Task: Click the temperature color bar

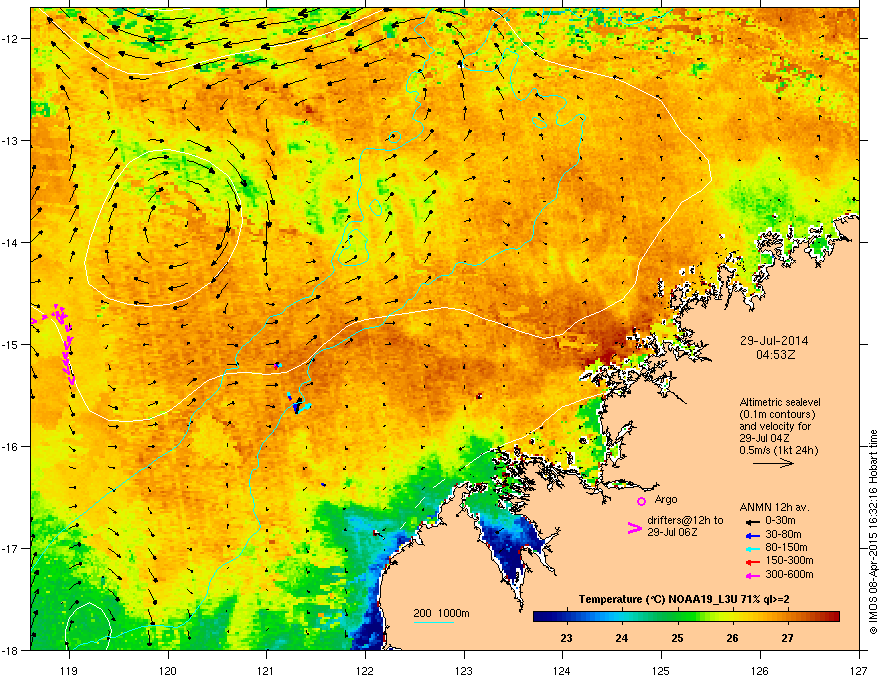Action: (686, 617)
